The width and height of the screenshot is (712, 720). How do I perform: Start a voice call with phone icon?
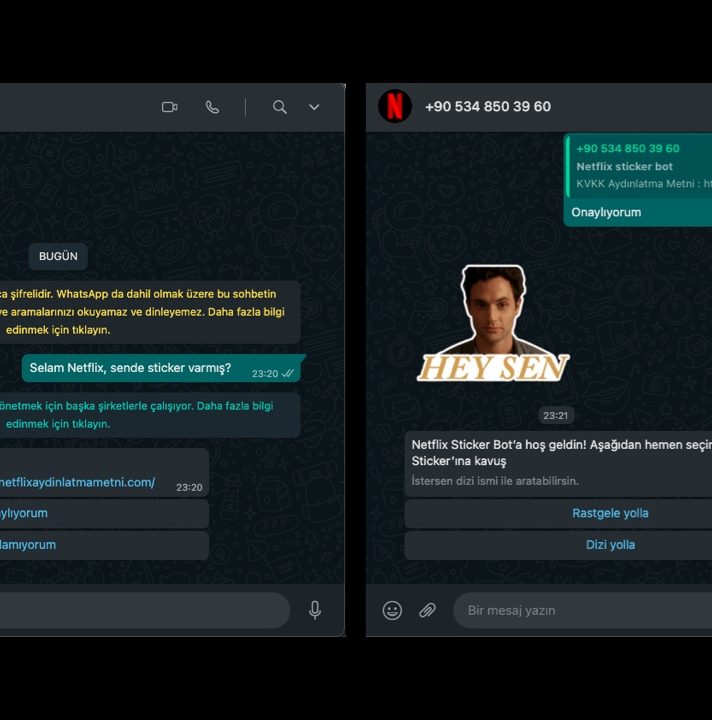tap(212, 107)
